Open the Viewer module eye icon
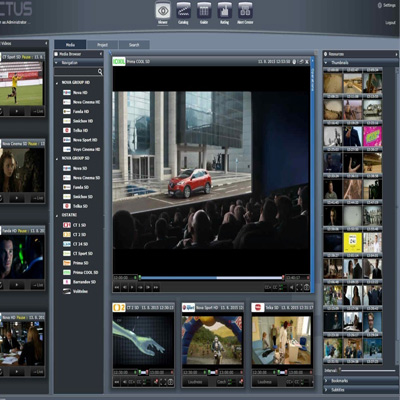400x400 pixels. click(163, 11)
